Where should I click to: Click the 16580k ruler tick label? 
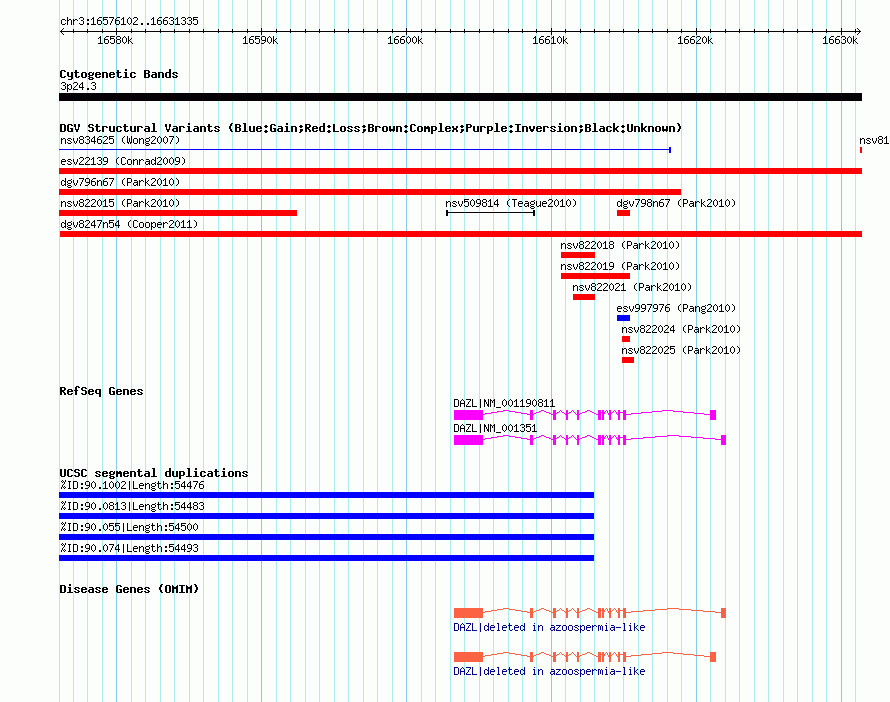pyautogui.click(x=115, y=40)
